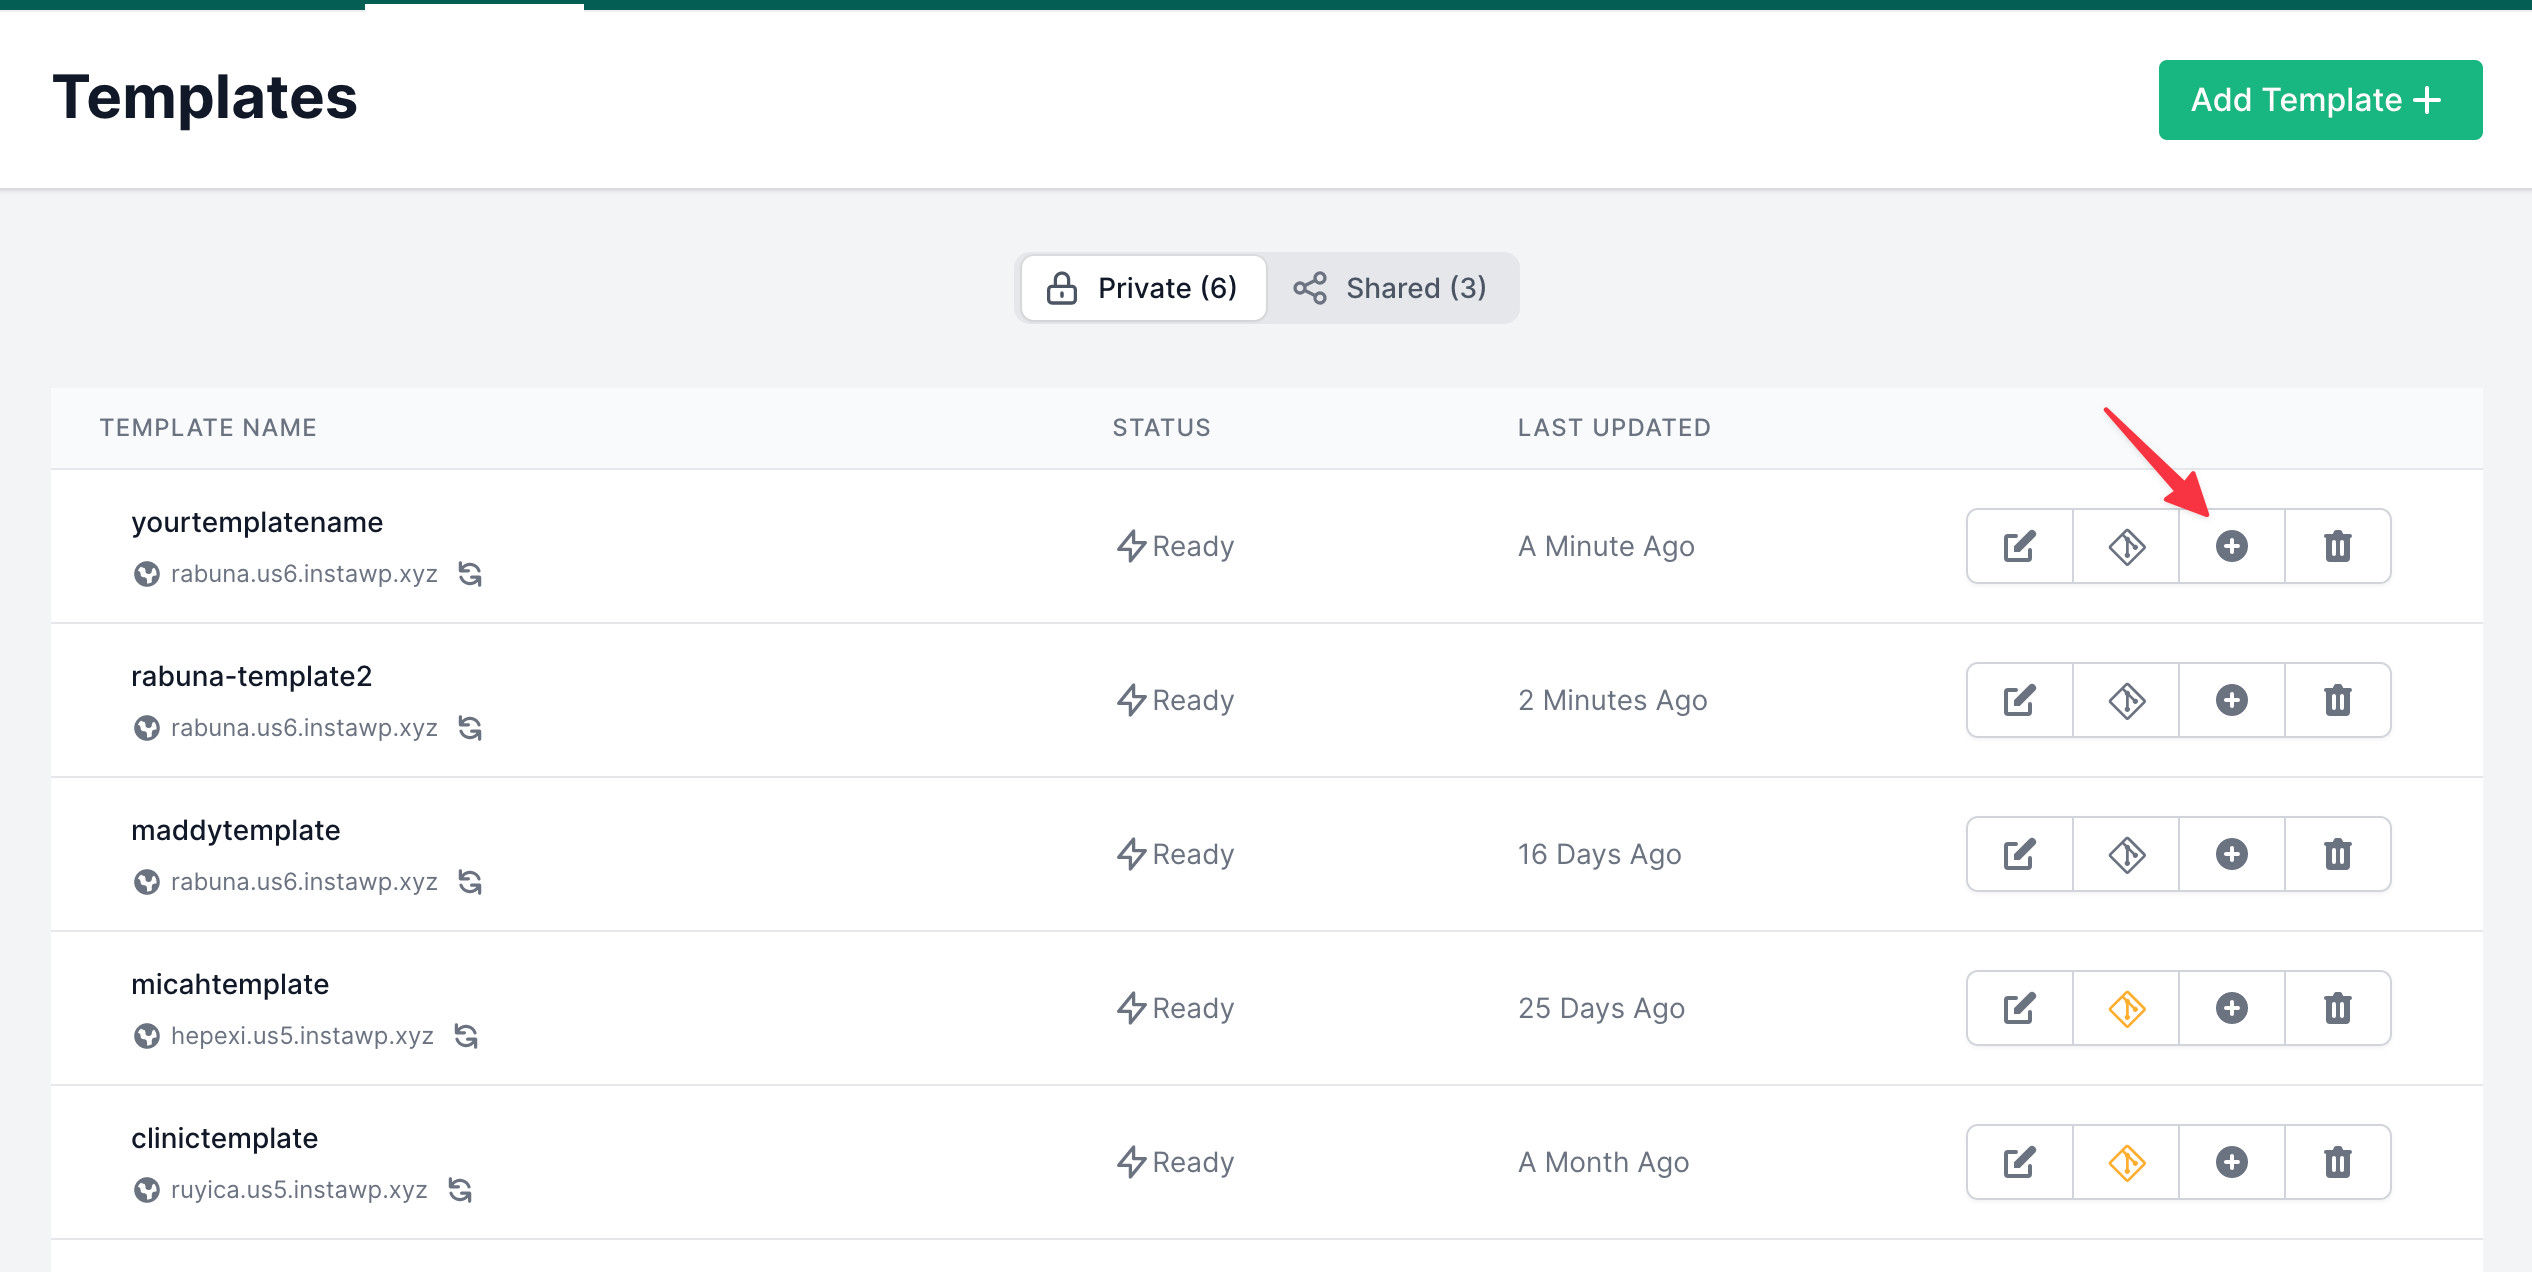Switch to the Private (6) tab
The image size is (2532, 1272).
tap(1143, 288)
